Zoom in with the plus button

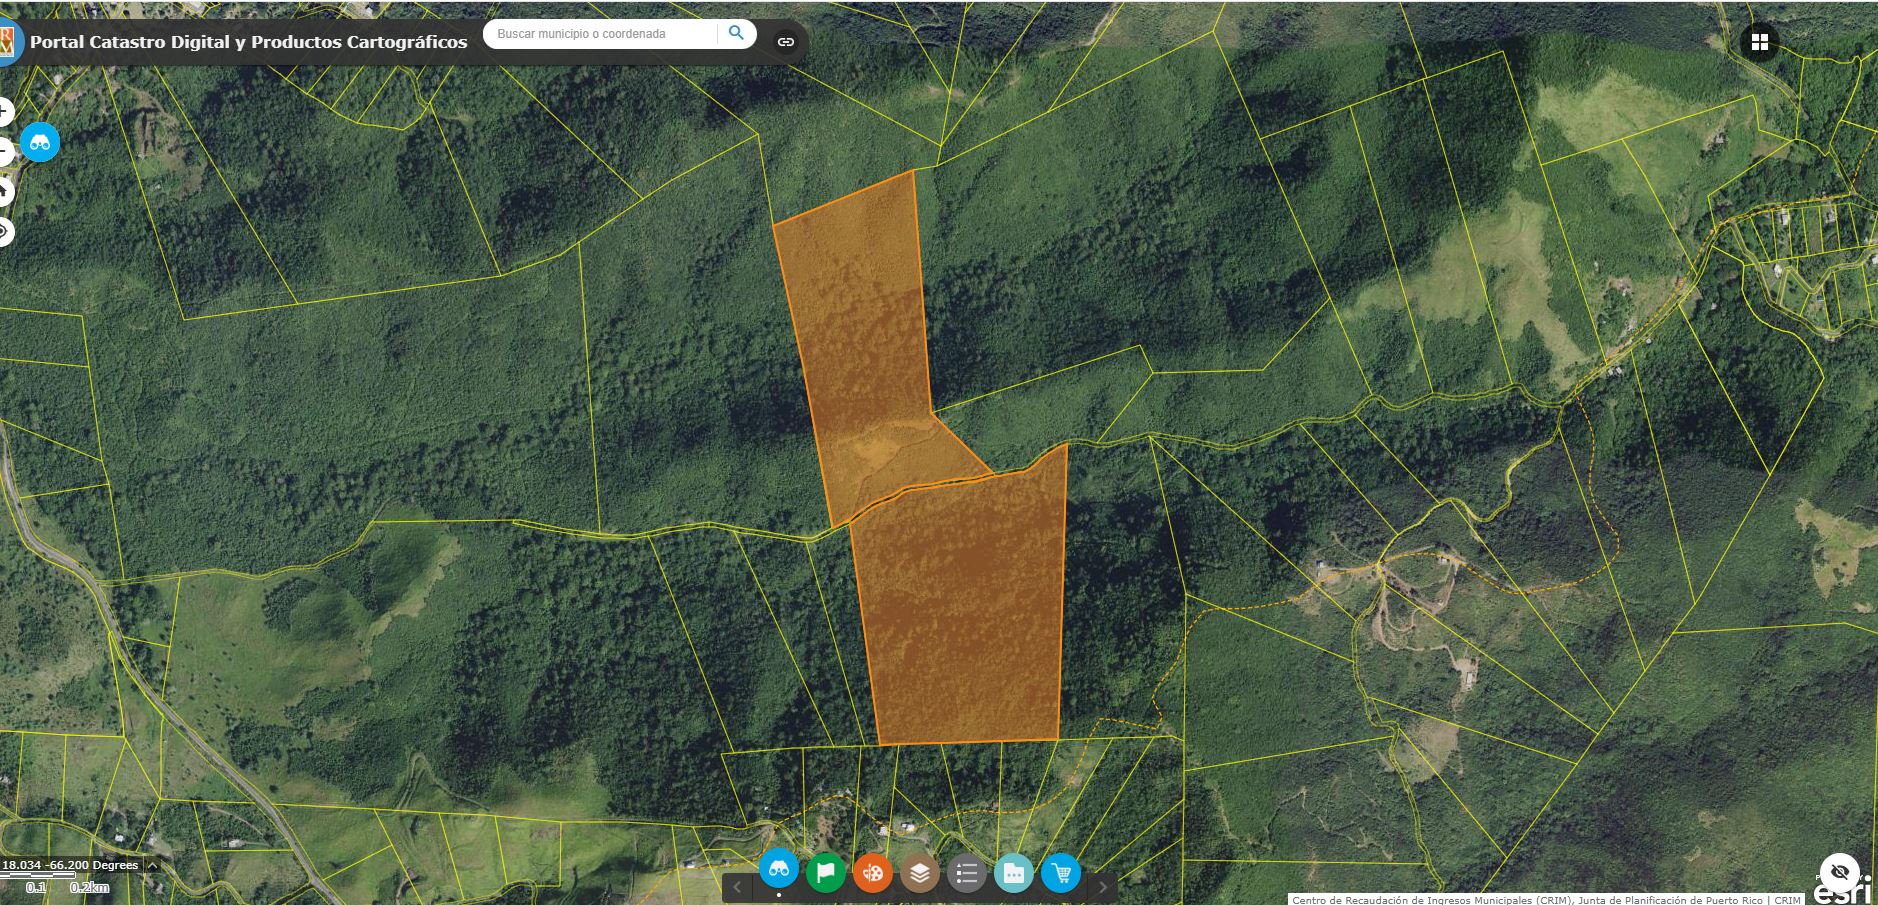[x=5, y=112]
